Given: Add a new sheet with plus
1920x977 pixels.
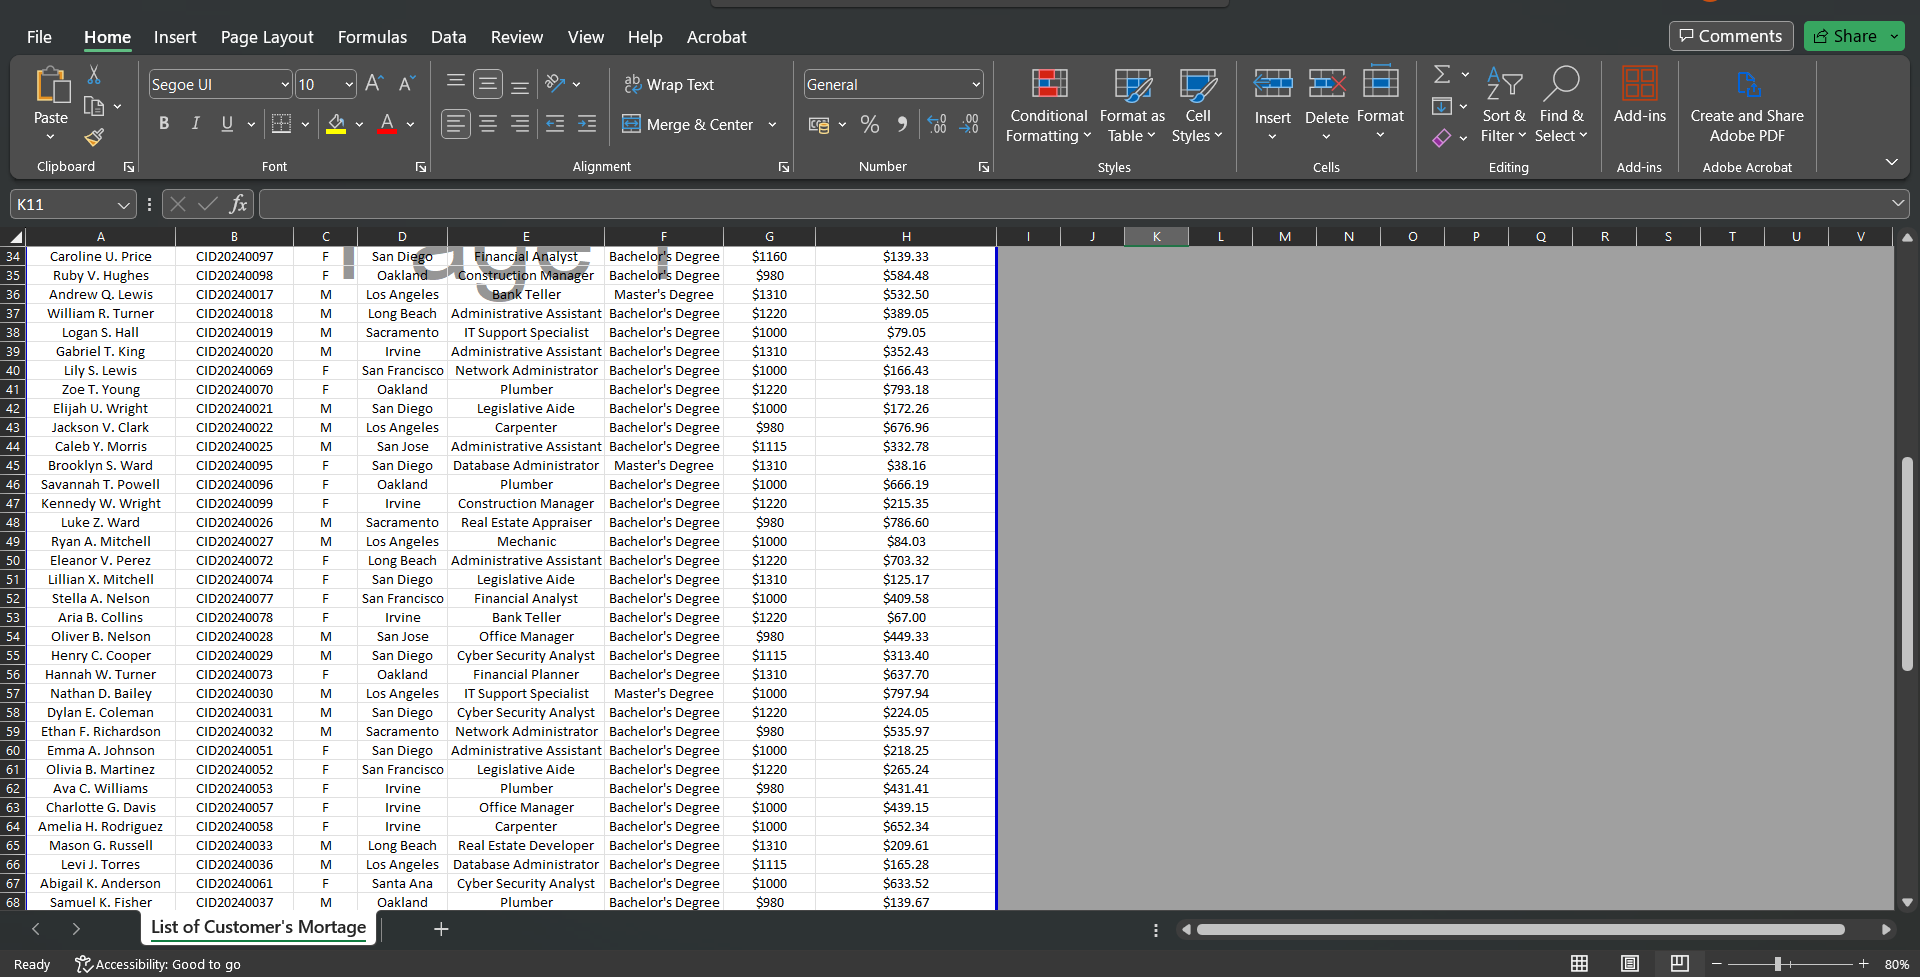Looking at the screenshot, I should (441, 929).
